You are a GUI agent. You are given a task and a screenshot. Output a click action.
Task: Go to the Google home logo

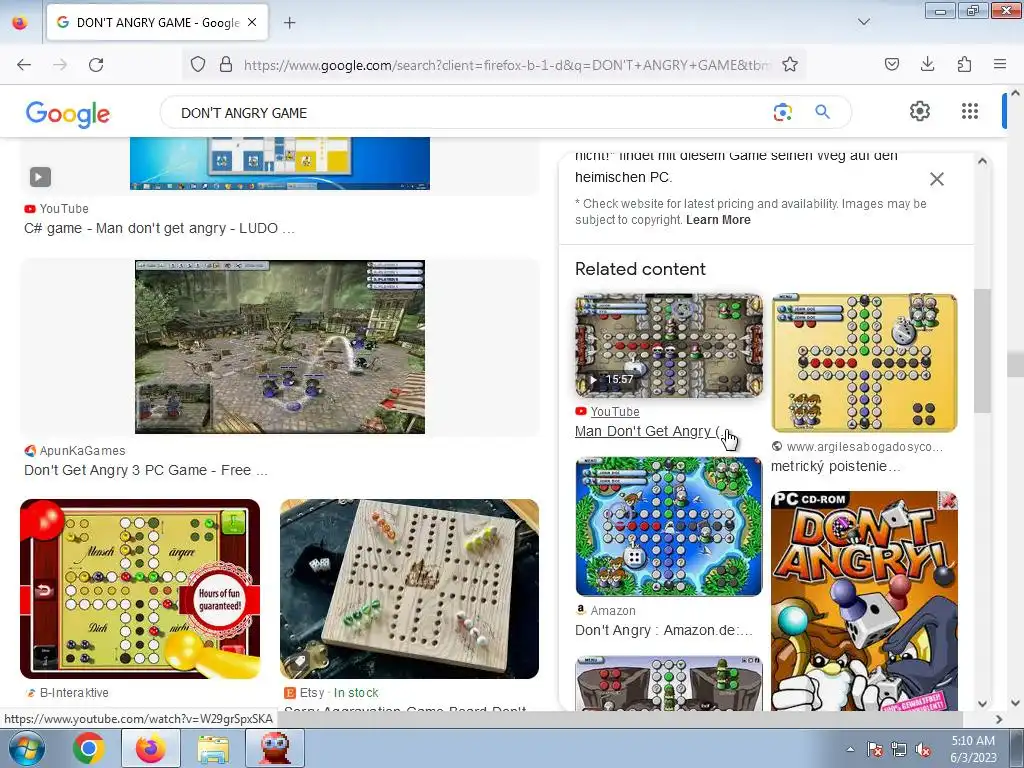coord(68,113)
